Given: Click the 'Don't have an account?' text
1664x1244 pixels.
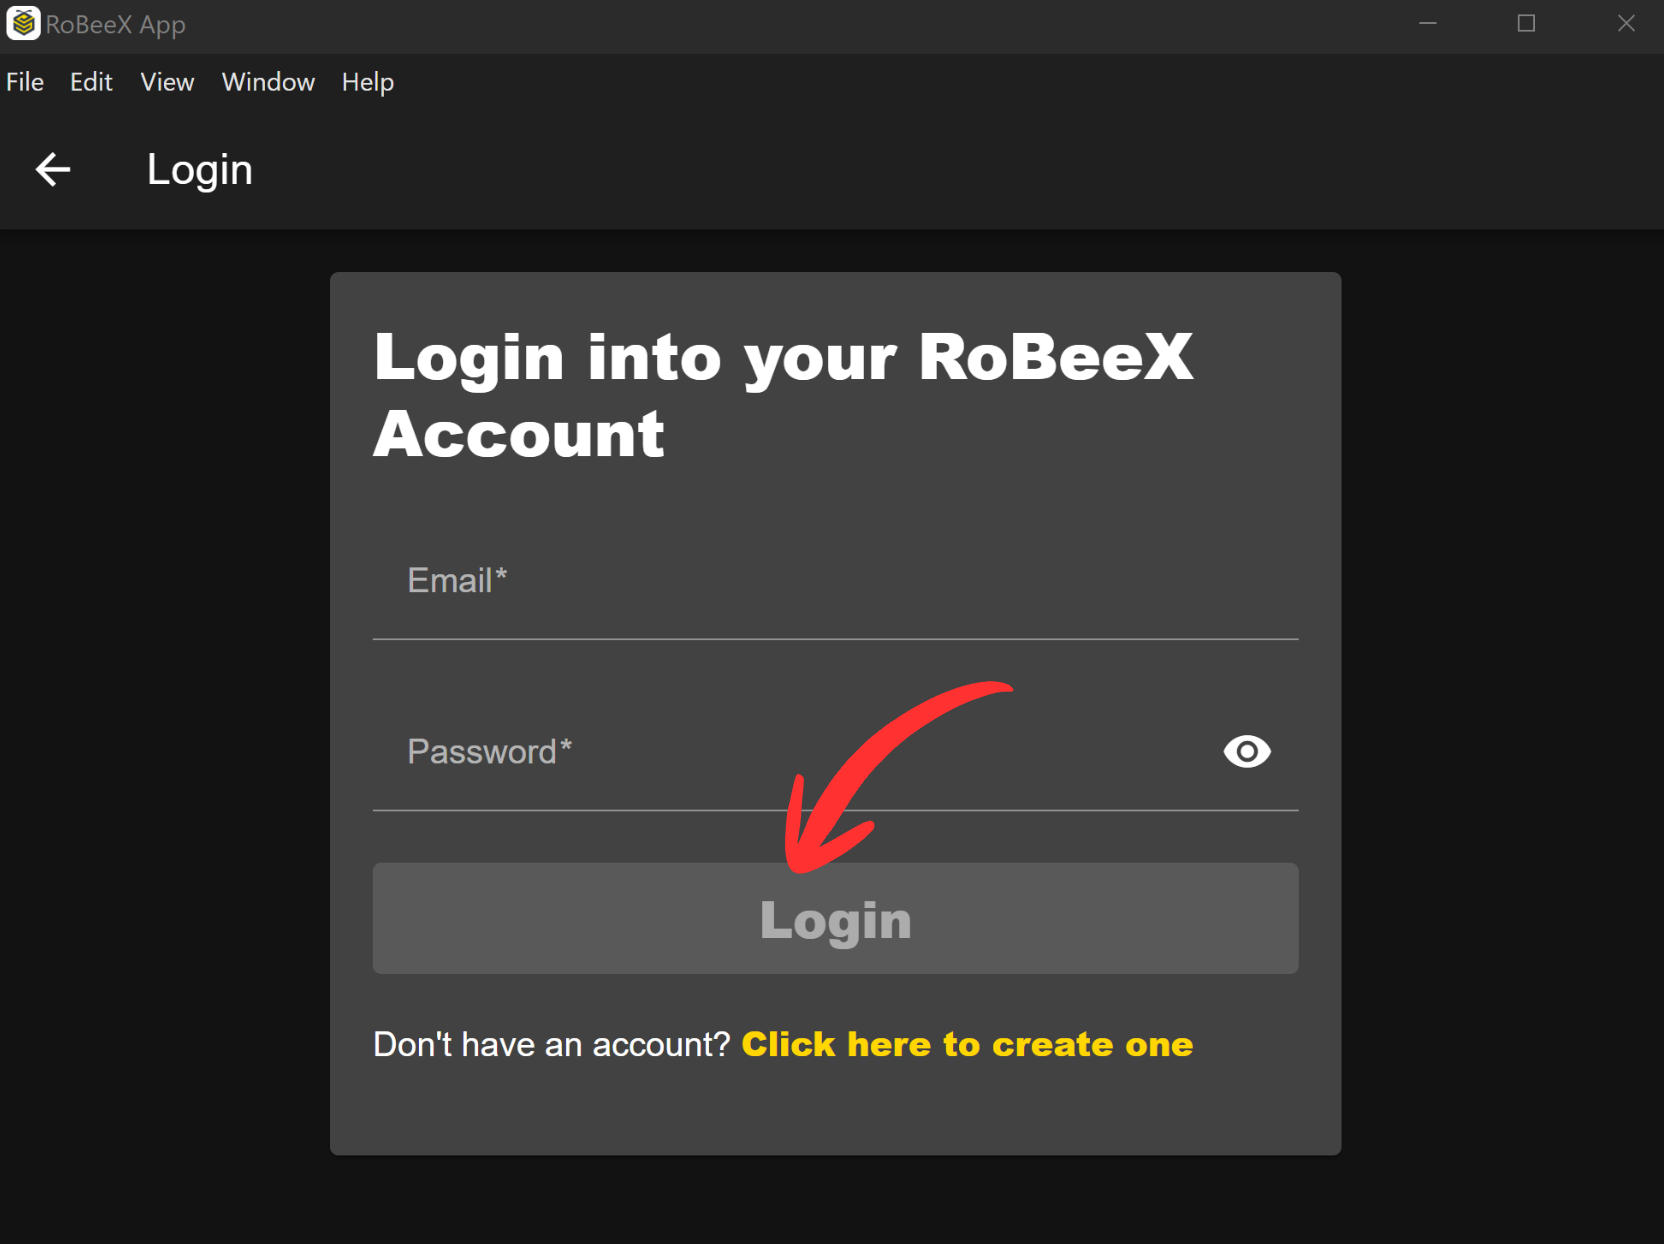Looking at the screenshot, I should coord(552,1044).
